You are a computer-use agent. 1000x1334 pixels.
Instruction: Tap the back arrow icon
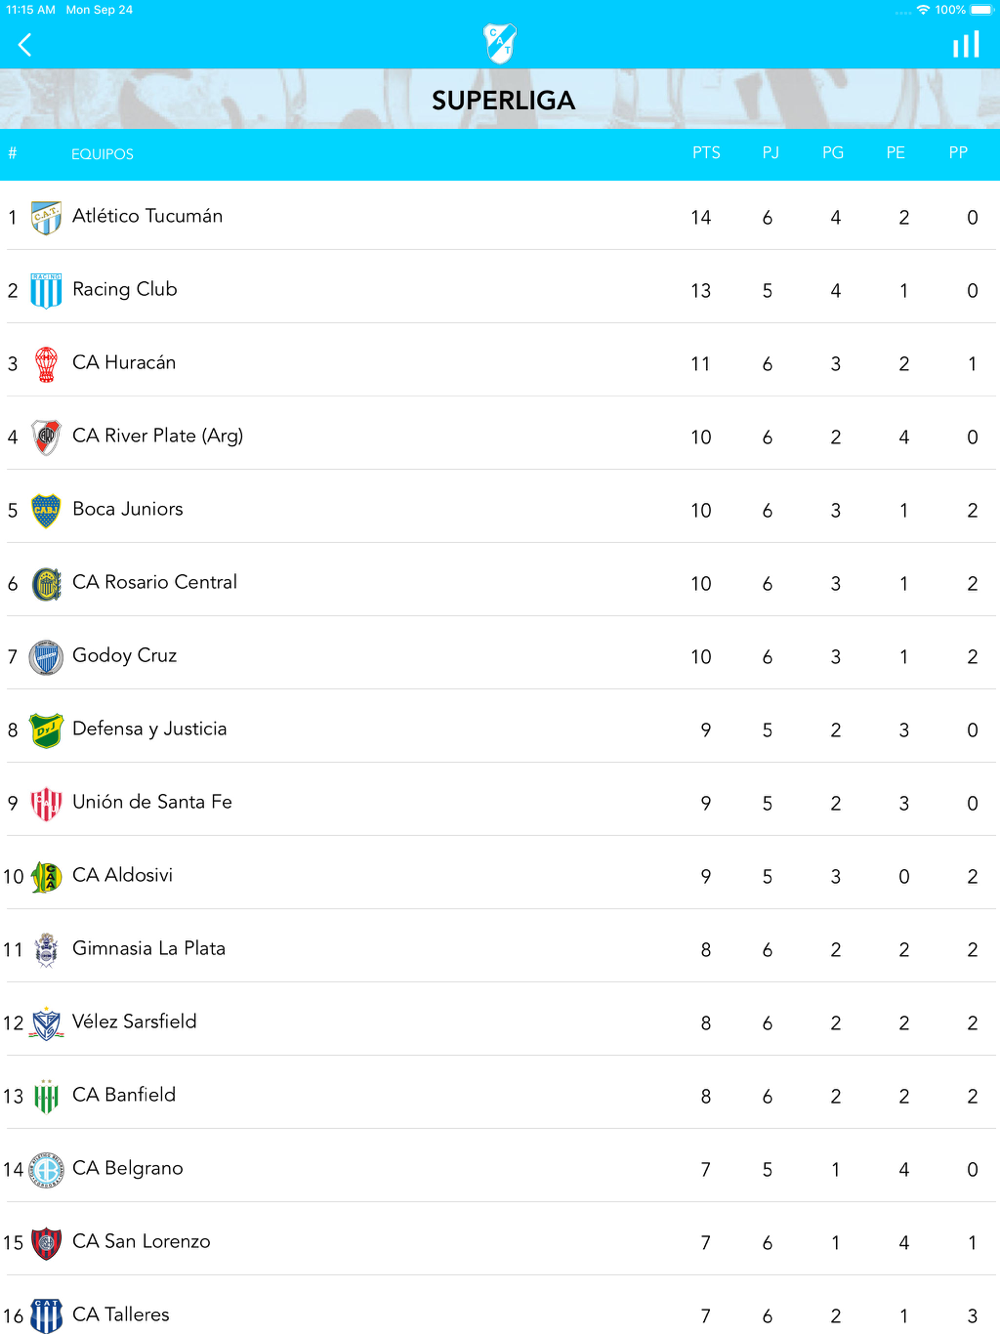[x=25, y=44]
